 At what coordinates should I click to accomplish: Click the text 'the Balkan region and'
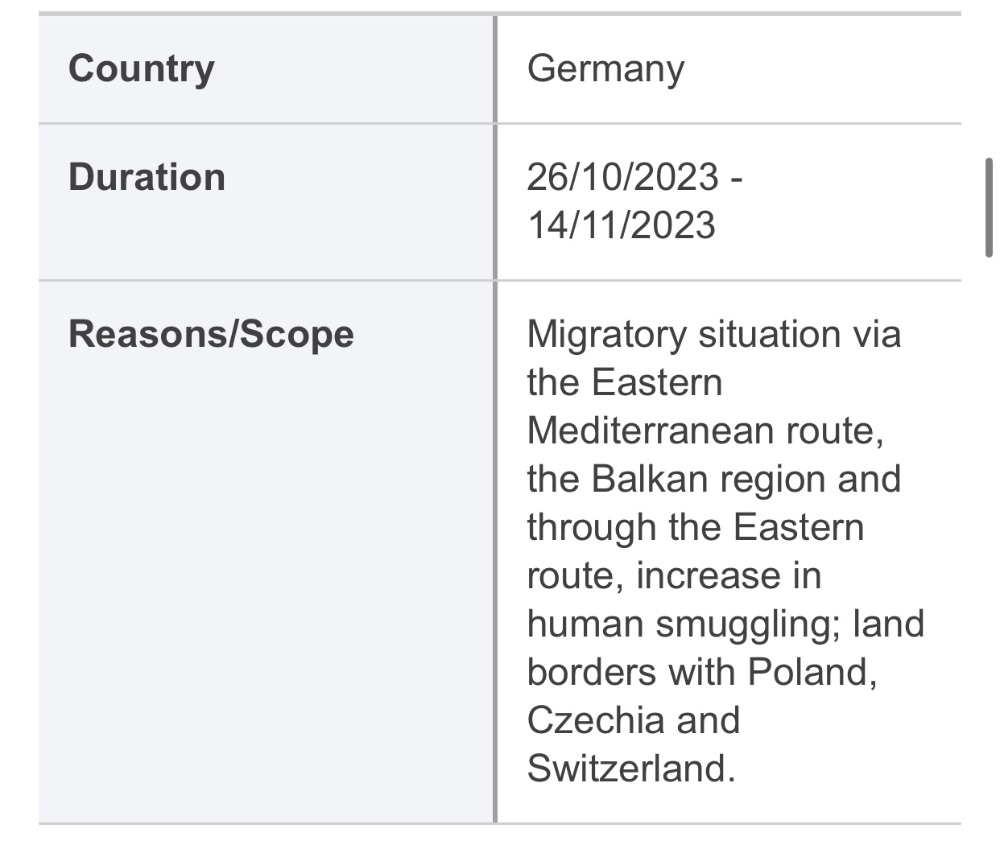coord(714,479)
